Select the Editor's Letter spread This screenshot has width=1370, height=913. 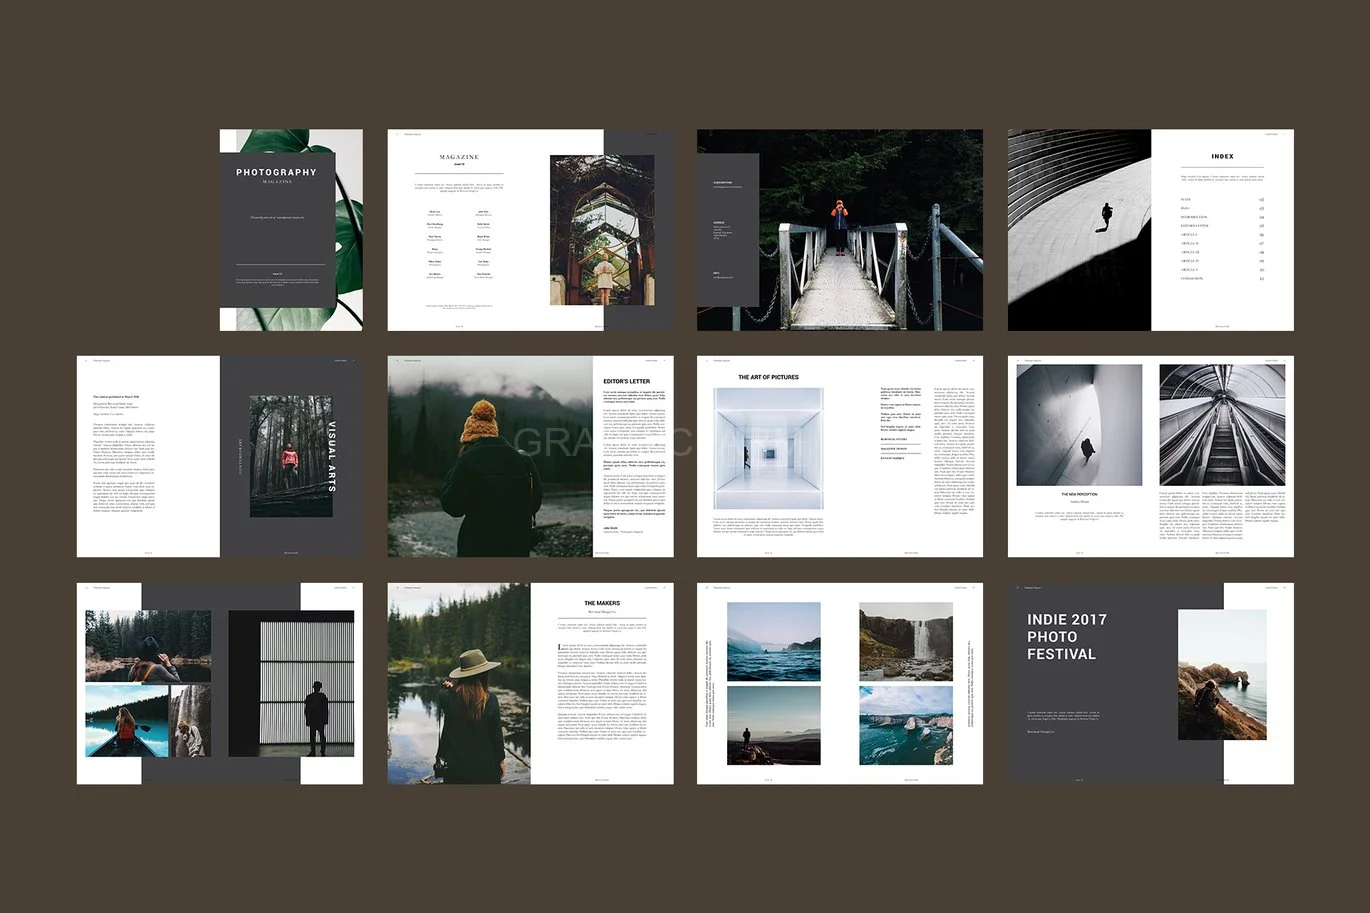coord(530,456)
